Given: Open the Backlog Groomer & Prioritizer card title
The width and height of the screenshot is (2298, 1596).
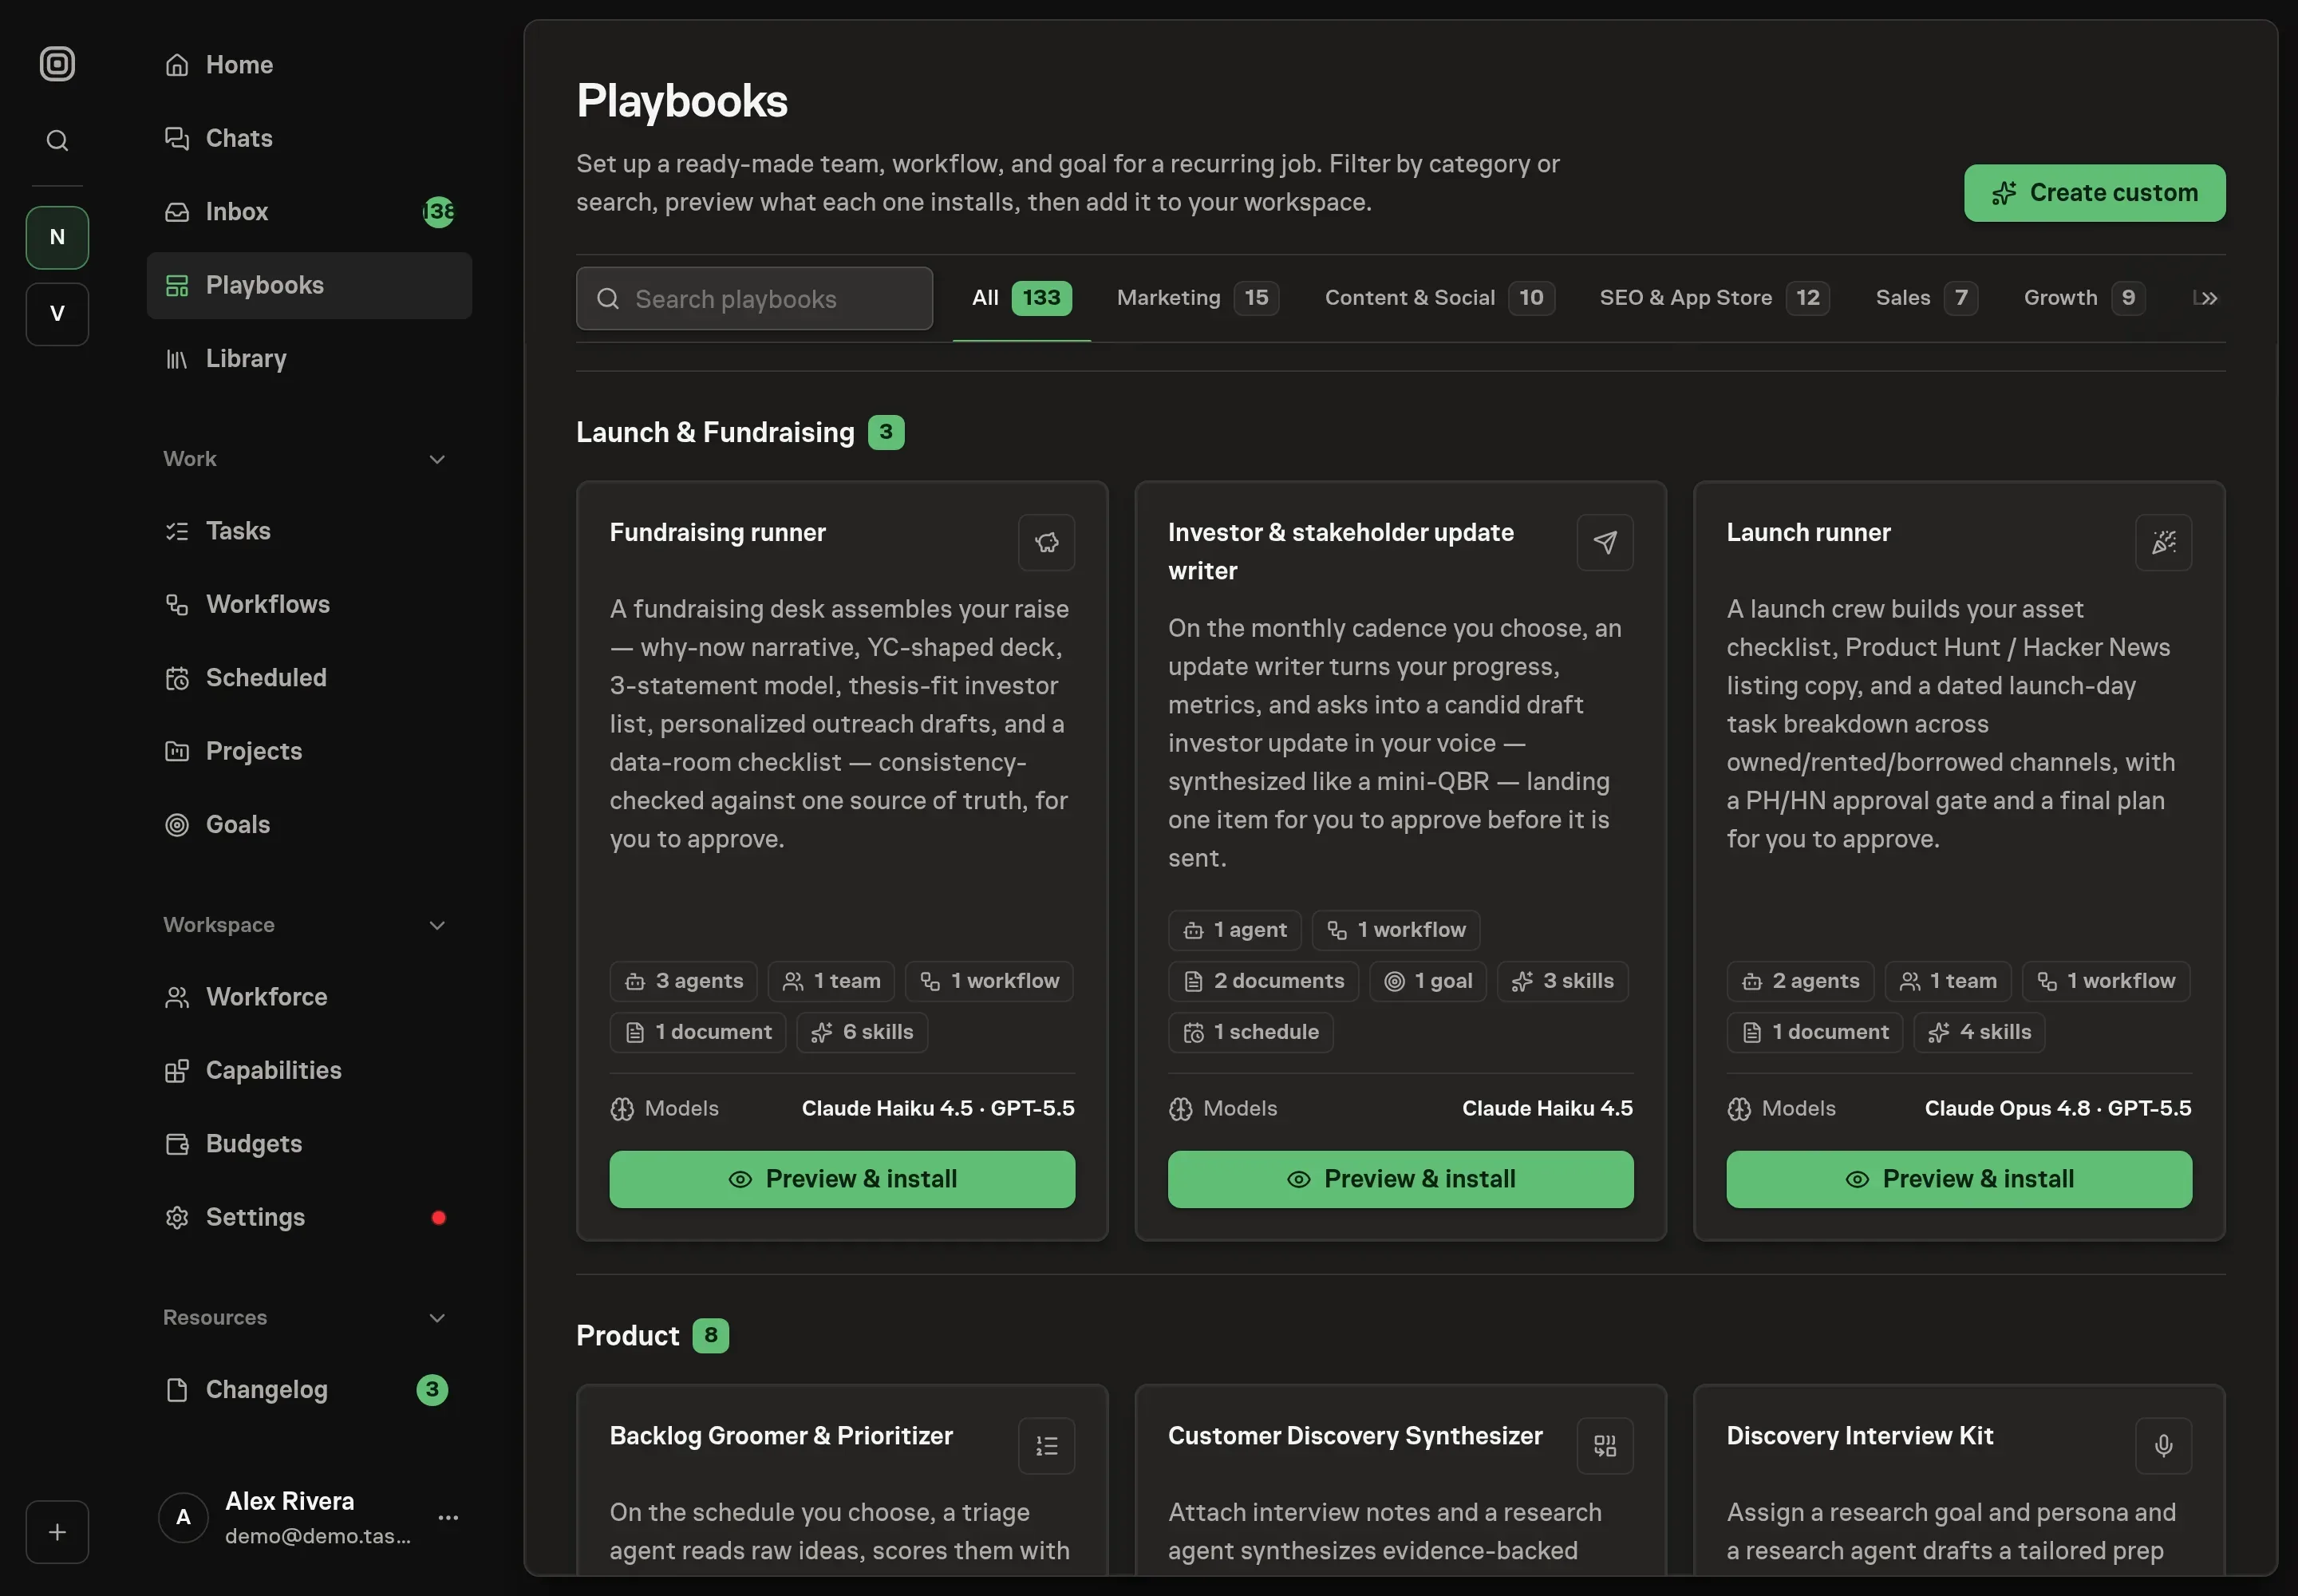Looking at the screenshot, I should 781,1436.
